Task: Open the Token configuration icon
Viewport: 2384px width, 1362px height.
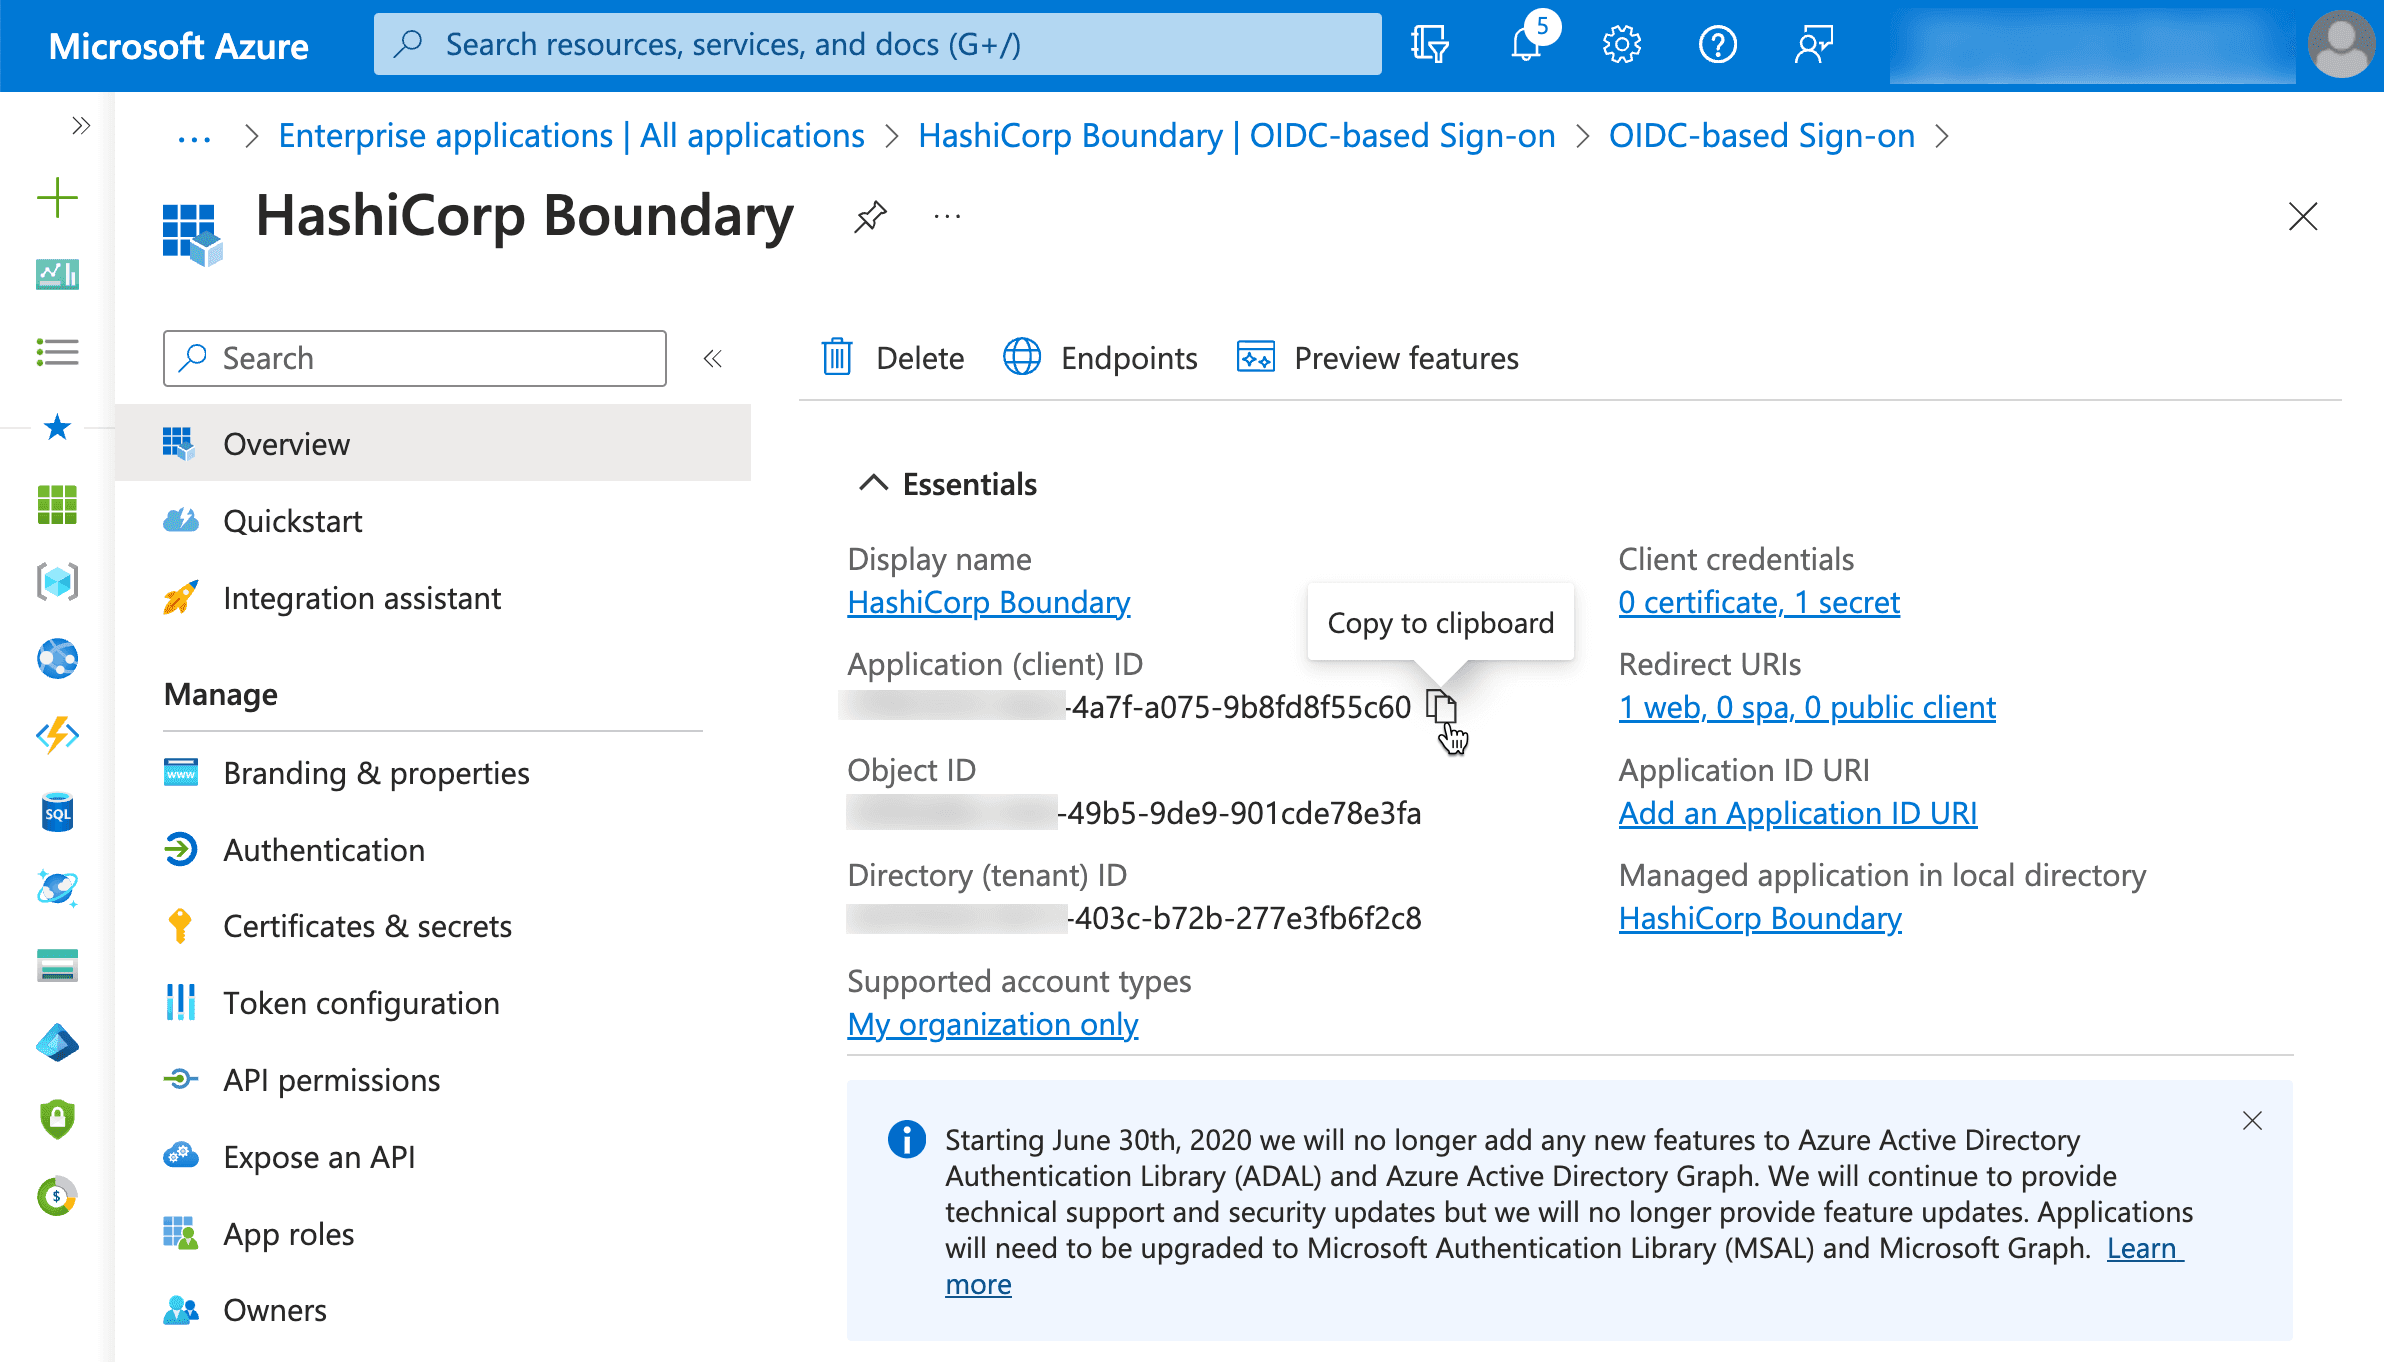Action: pos(180,1002)
